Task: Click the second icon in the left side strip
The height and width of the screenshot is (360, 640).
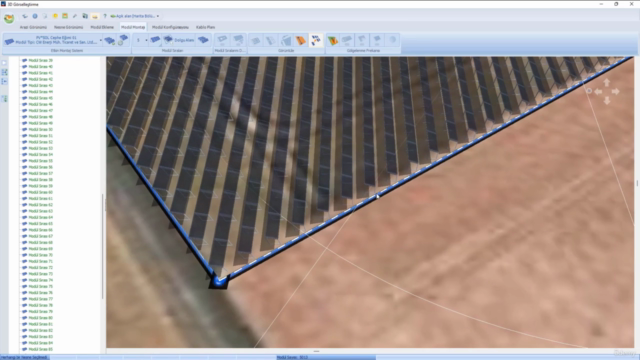Action: 4,72
